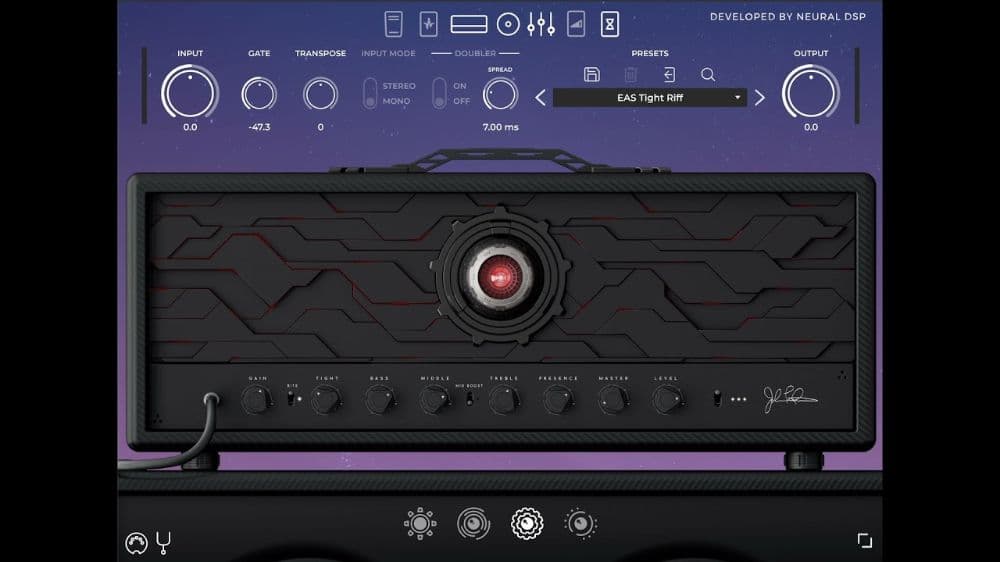Open the tuner fork icon
Screen dimensions: 1000x562
tap(163, 543)
